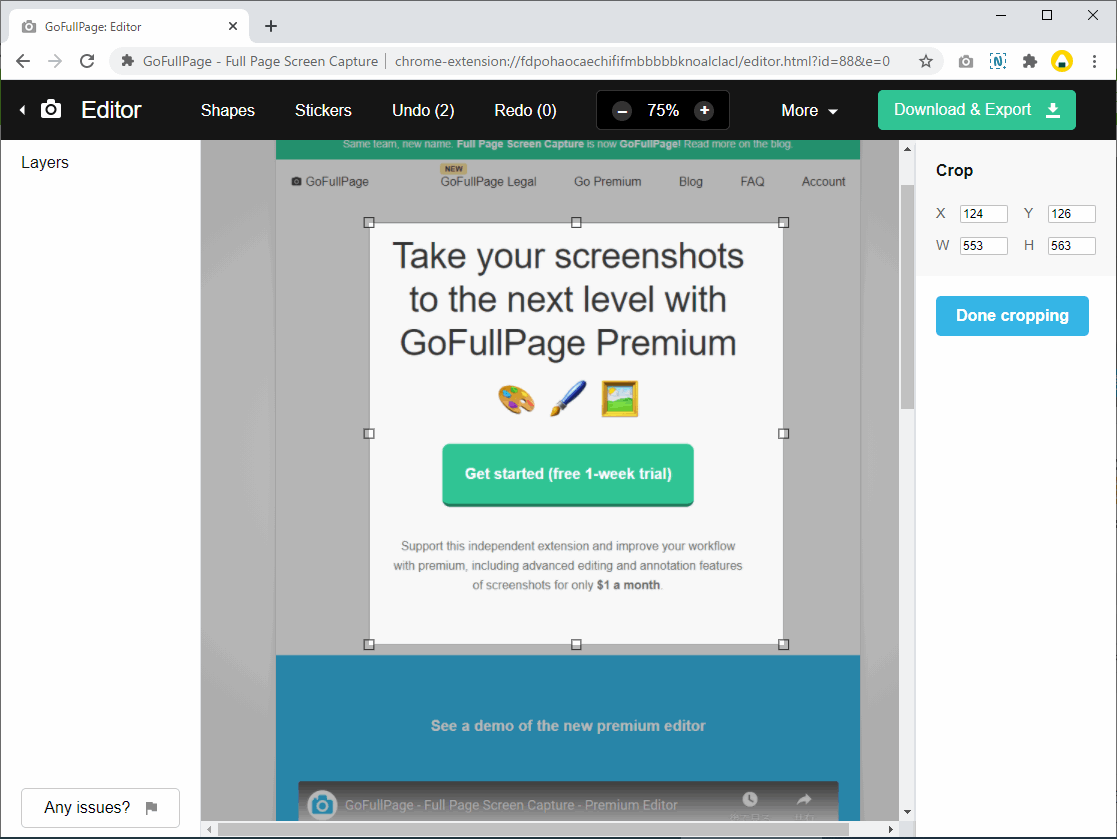Click the left-middle crop handle
This screenshot has width=1117, height=839.
369,433
